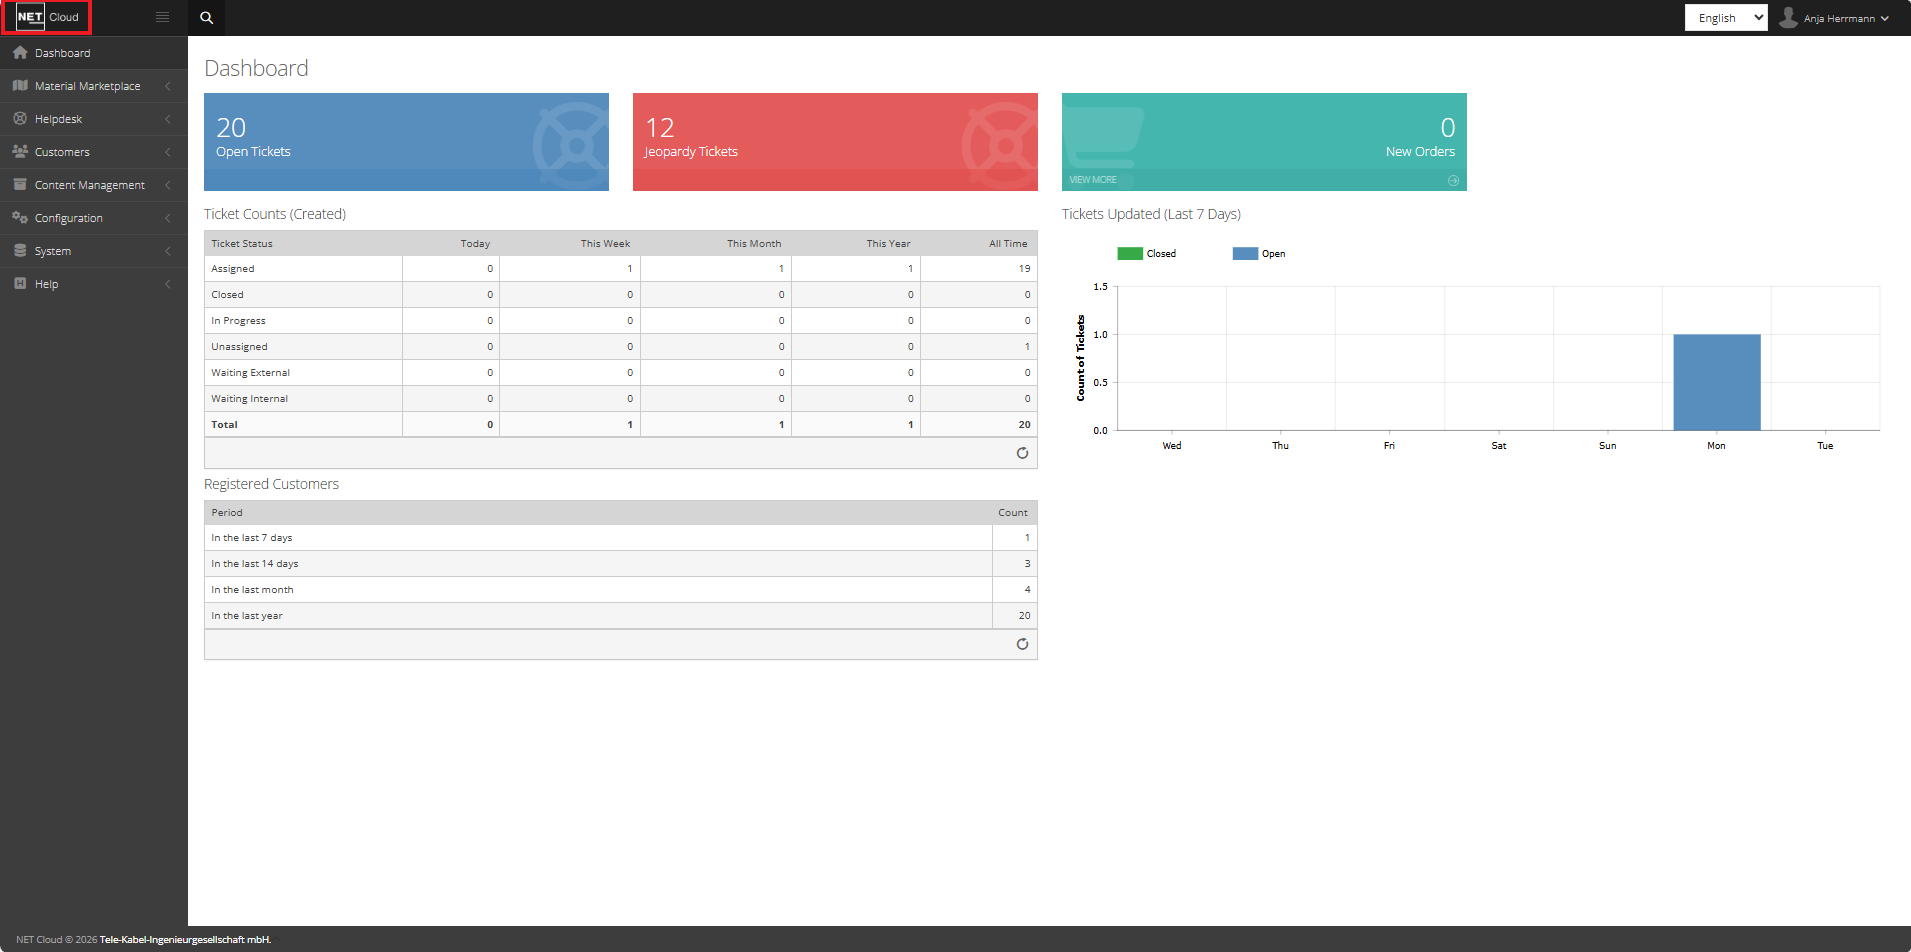Click the user avatar icon for Anja Herrmann
The width and height of the screenshot is (1911, 952).
pyautogui.click(x=1788, y=18)
